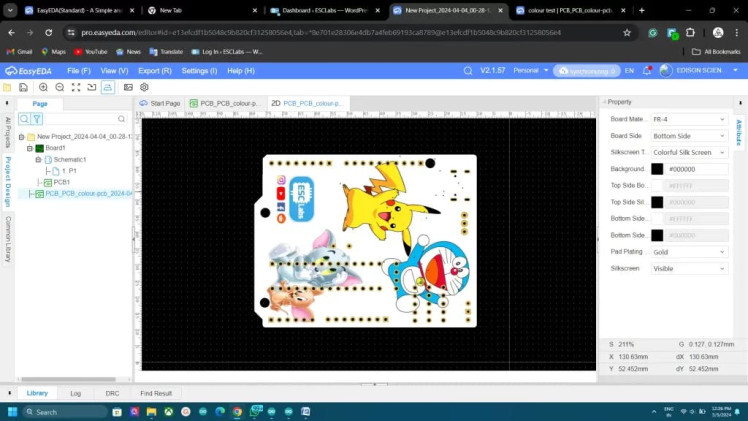The width and height of the screenshot is (748, 421).
Task: Click the Fit to Window toolbar icon
Action: tap(76, 87)
